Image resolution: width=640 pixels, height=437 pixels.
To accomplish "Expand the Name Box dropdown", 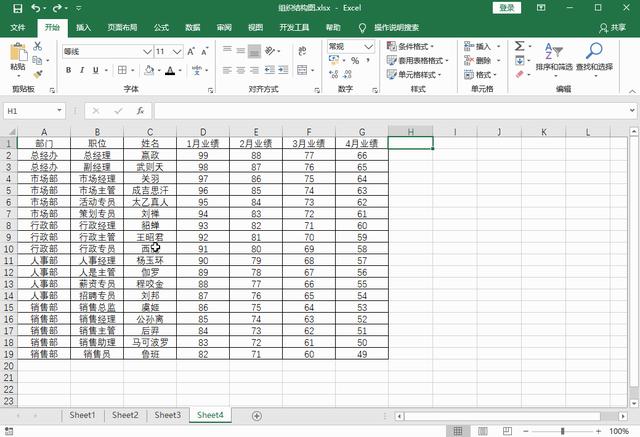I will tap(60, 111).
